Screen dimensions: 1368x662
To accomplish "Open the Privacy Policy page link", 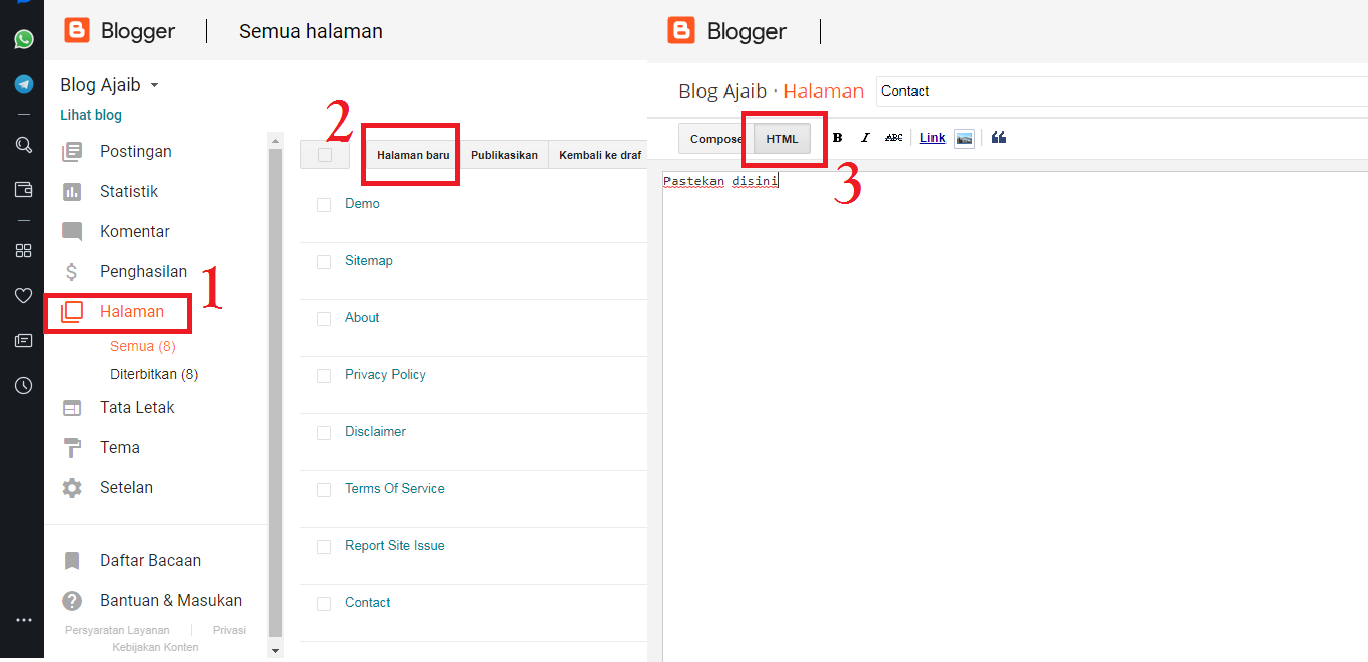I will click(x=385, y=374).
